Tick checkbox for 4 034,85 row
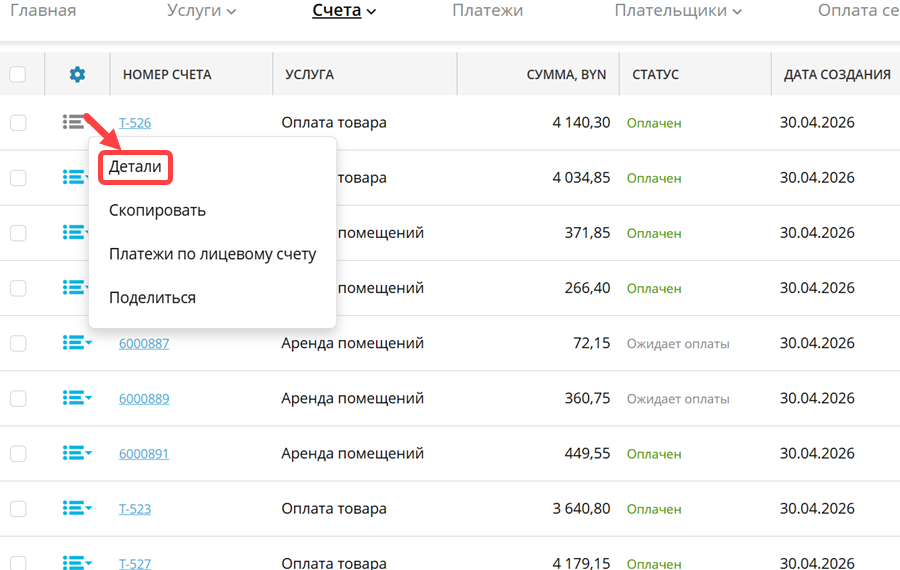 point(18,177)
